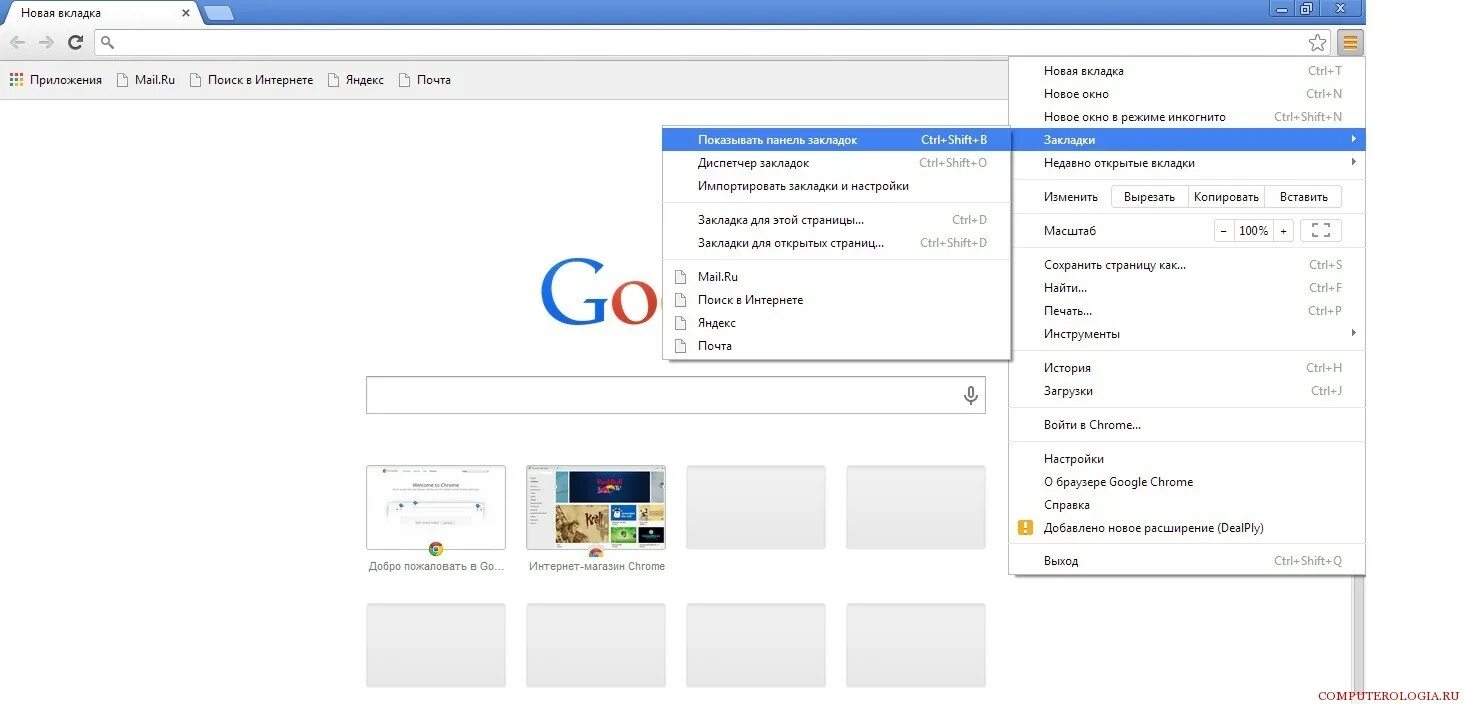This screenshot has height=704, width=1464.
Task: Select Выход to quit Chrome
Action: click(1187, 561)
